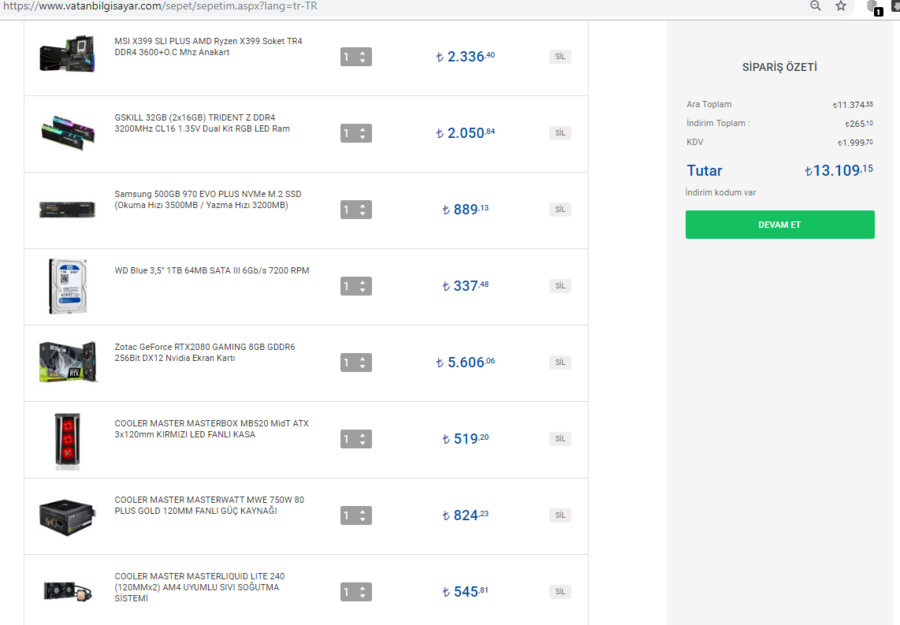Image resolution: width=900 pixels, height=625 pixels.
Task: Remove Zotac RTX2080 with SİL
Action: (x=560, y=362)
